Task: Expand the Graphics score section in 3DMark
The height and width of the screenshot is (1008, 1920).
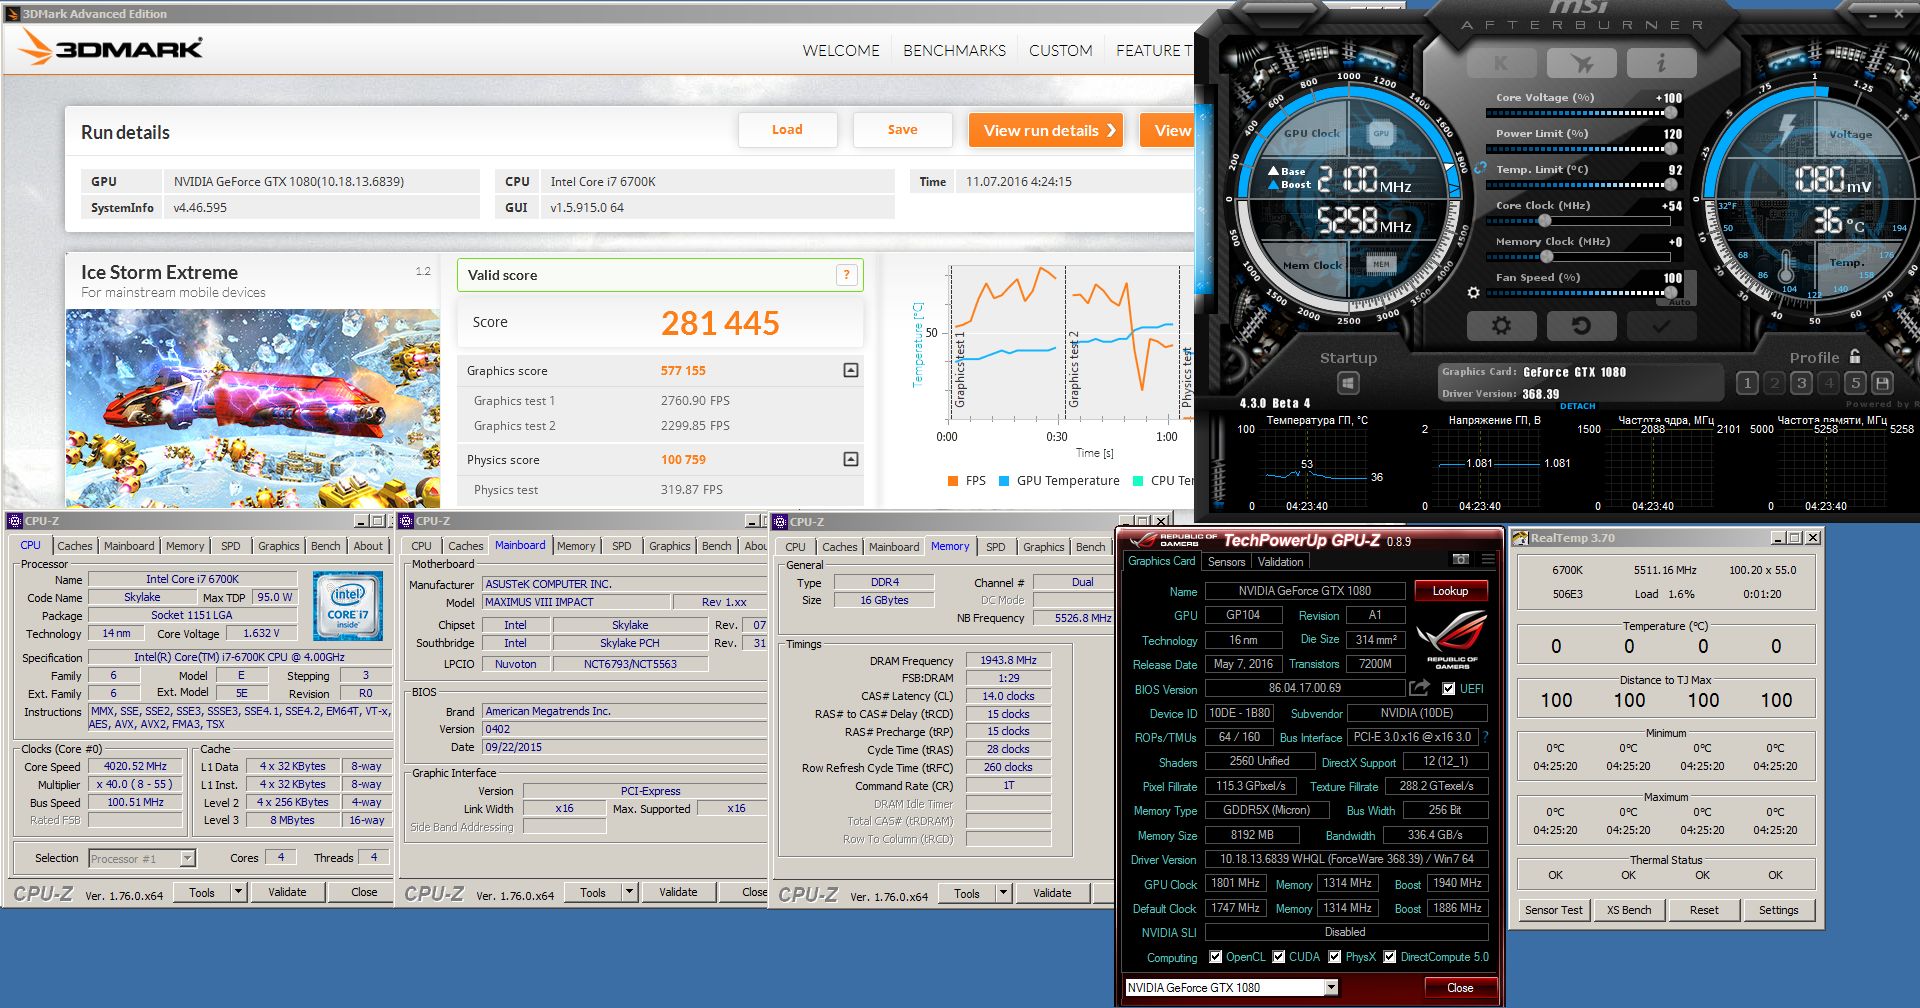Action: point(851,370)
